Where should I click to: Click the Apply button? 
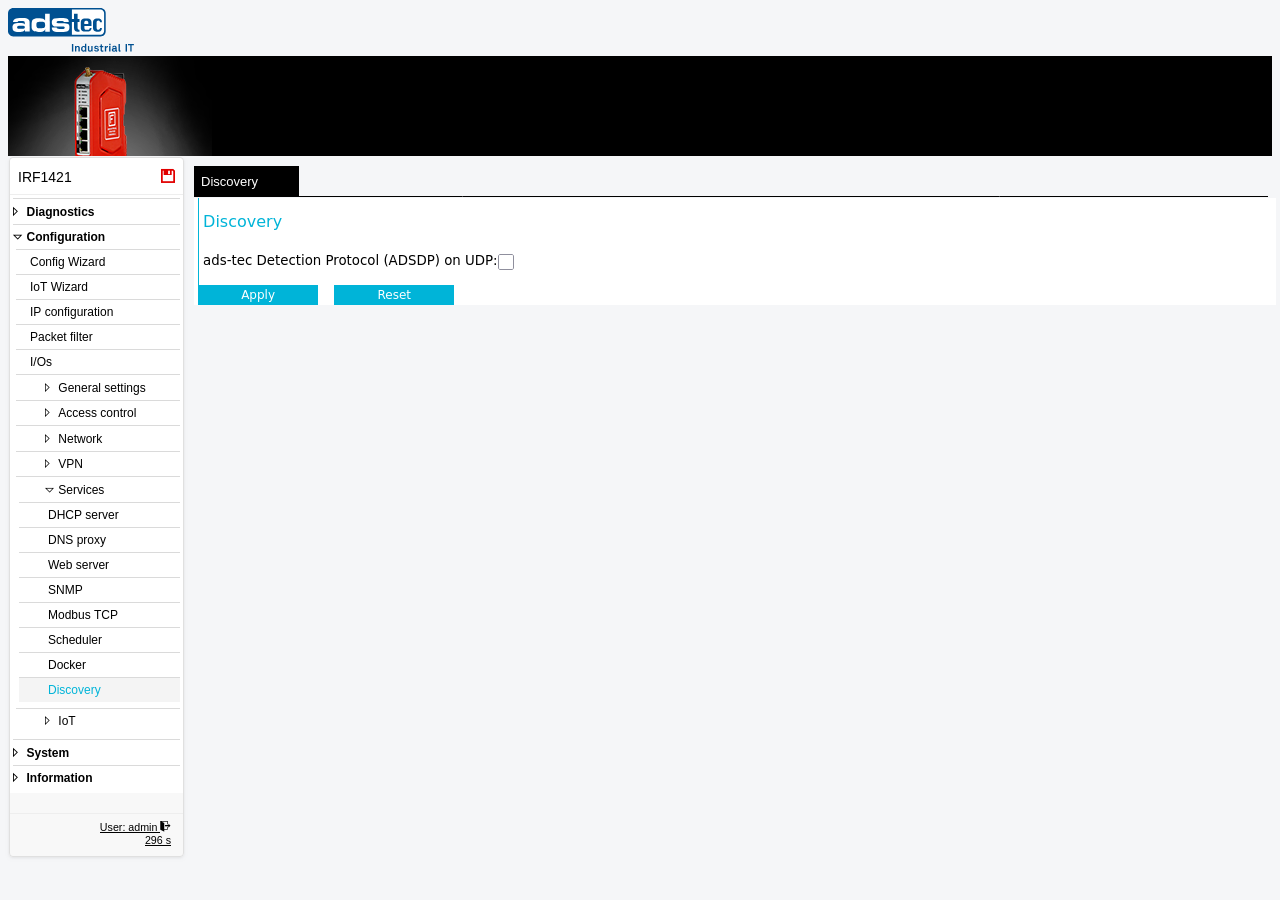[x=258, y=295]
